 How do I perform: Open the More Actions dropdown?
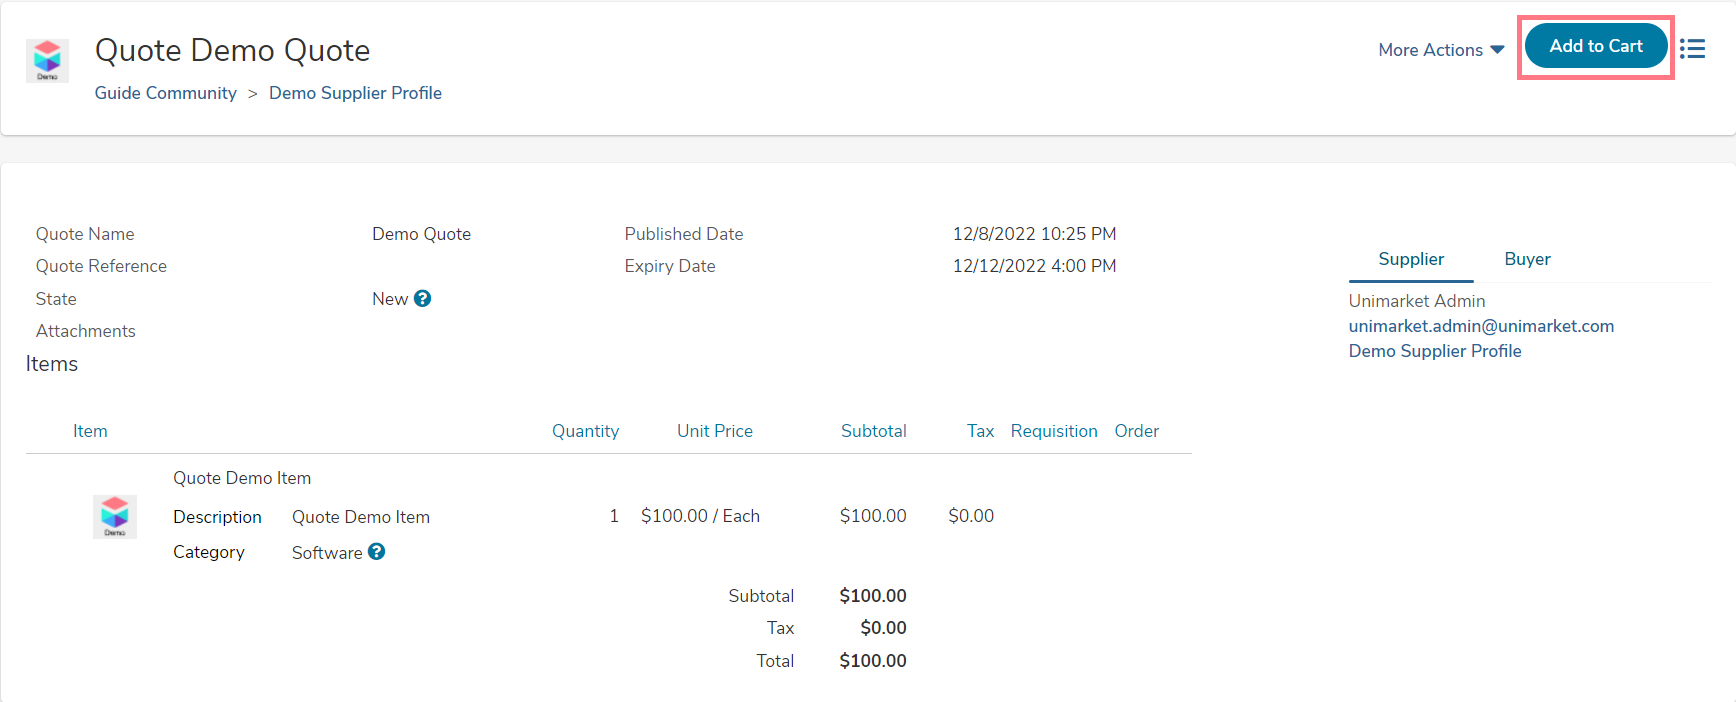tap(1441, 50)
